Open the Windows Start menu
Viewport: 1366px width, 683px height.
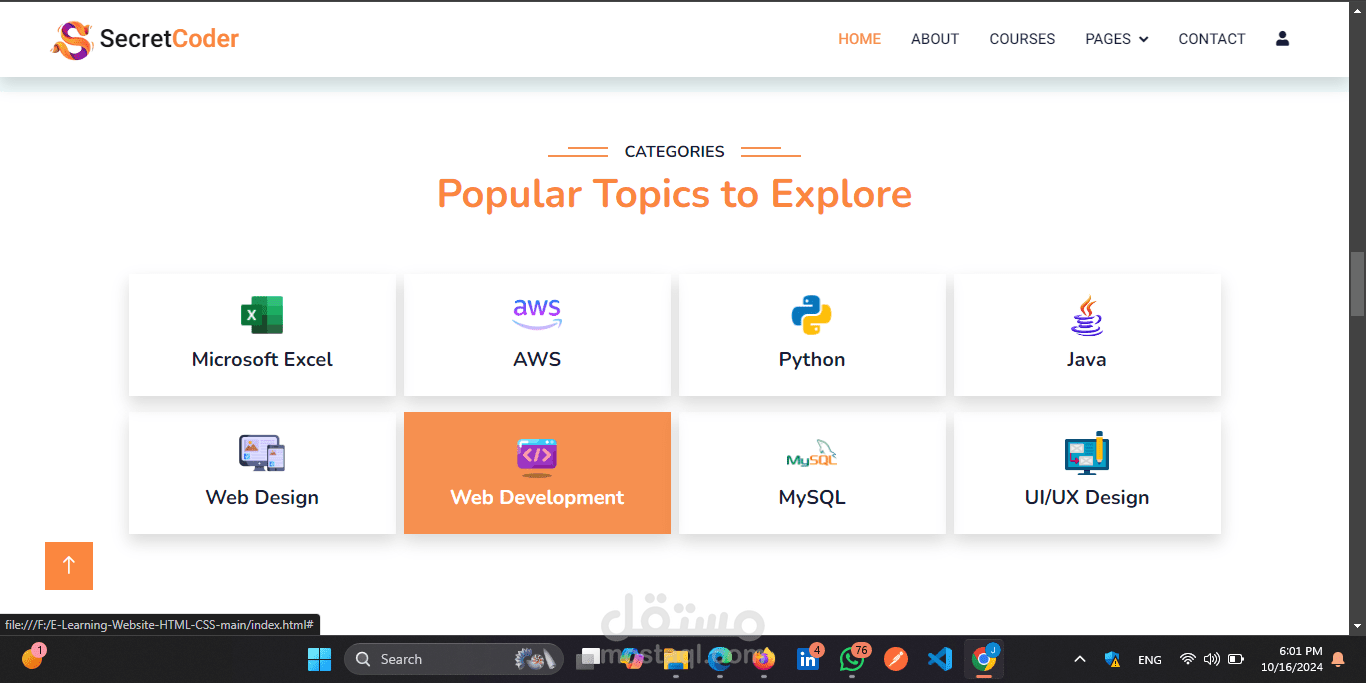coord(319,659)
